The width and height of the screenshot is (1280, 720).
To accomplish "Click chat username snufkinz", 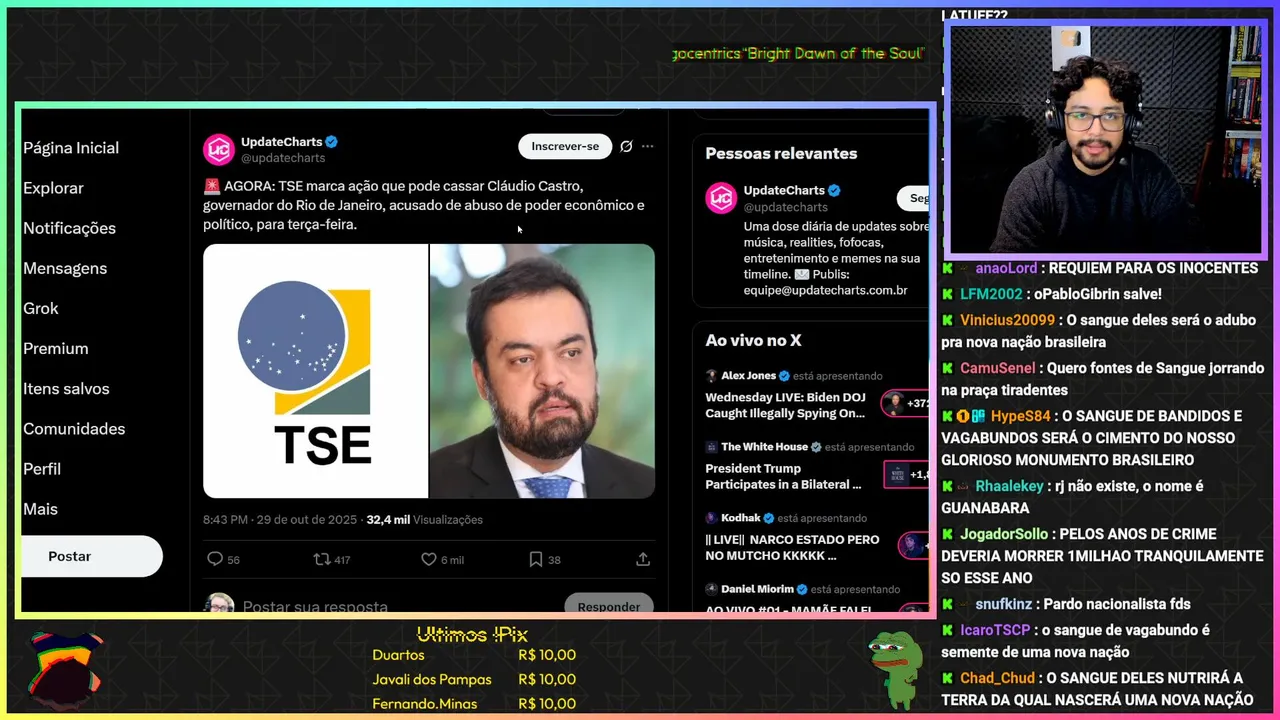I will [x=1003, y=604].
